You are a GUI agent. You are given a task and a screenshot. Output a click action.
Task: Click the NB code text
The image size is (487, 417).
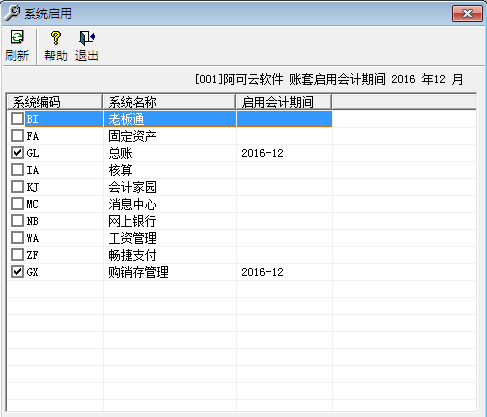(32, 221)
